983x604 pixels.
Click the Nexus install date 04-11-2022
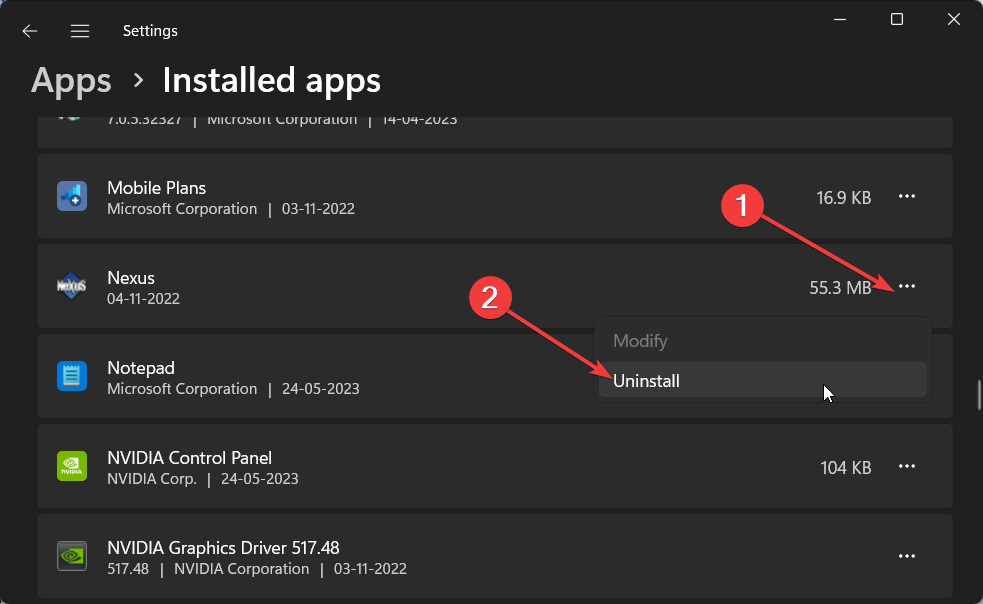click(x=143, y=299)
